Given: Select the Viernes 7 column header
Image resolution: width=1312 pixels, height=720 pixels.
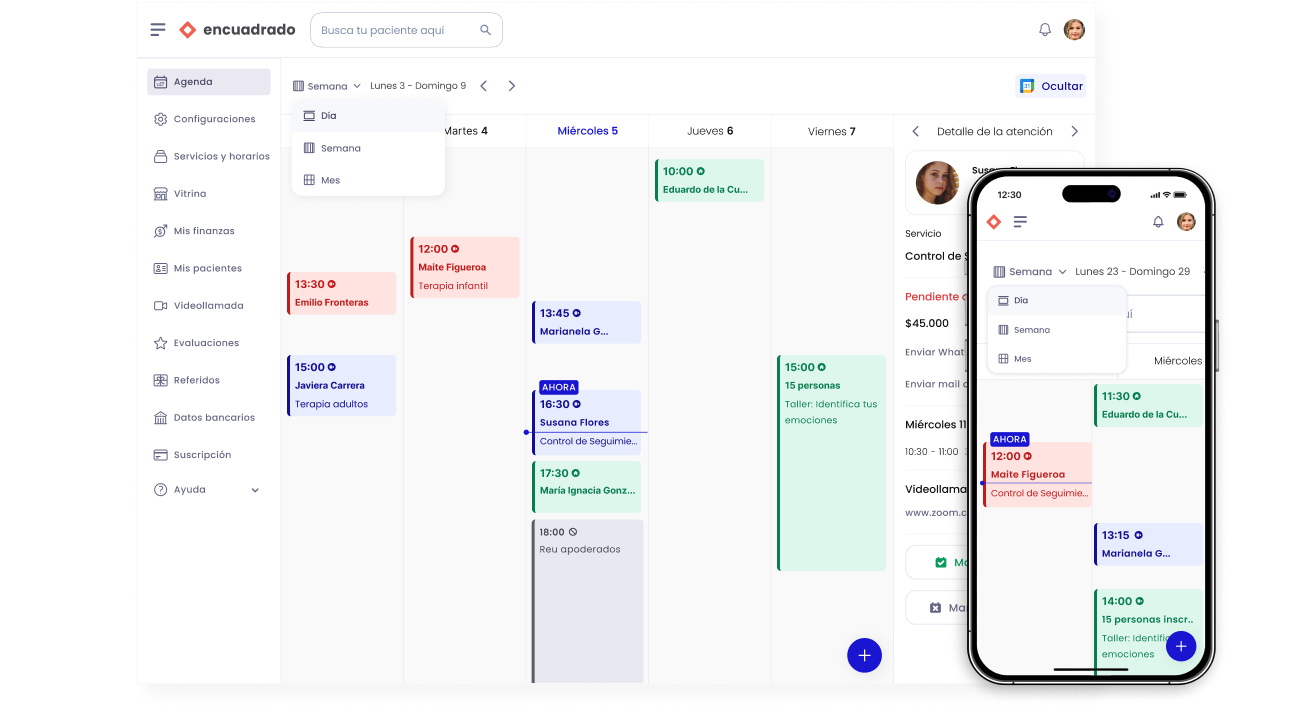Looking at the screenshot, I should pos(832,131).
